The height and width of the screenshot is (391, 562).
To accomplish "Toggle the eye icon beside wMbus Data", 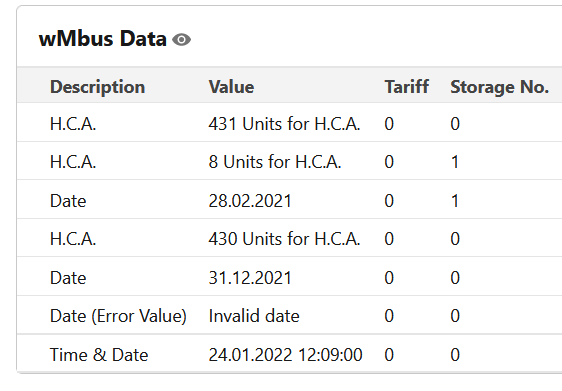I will pyautogui.click(x=181, y=39).
